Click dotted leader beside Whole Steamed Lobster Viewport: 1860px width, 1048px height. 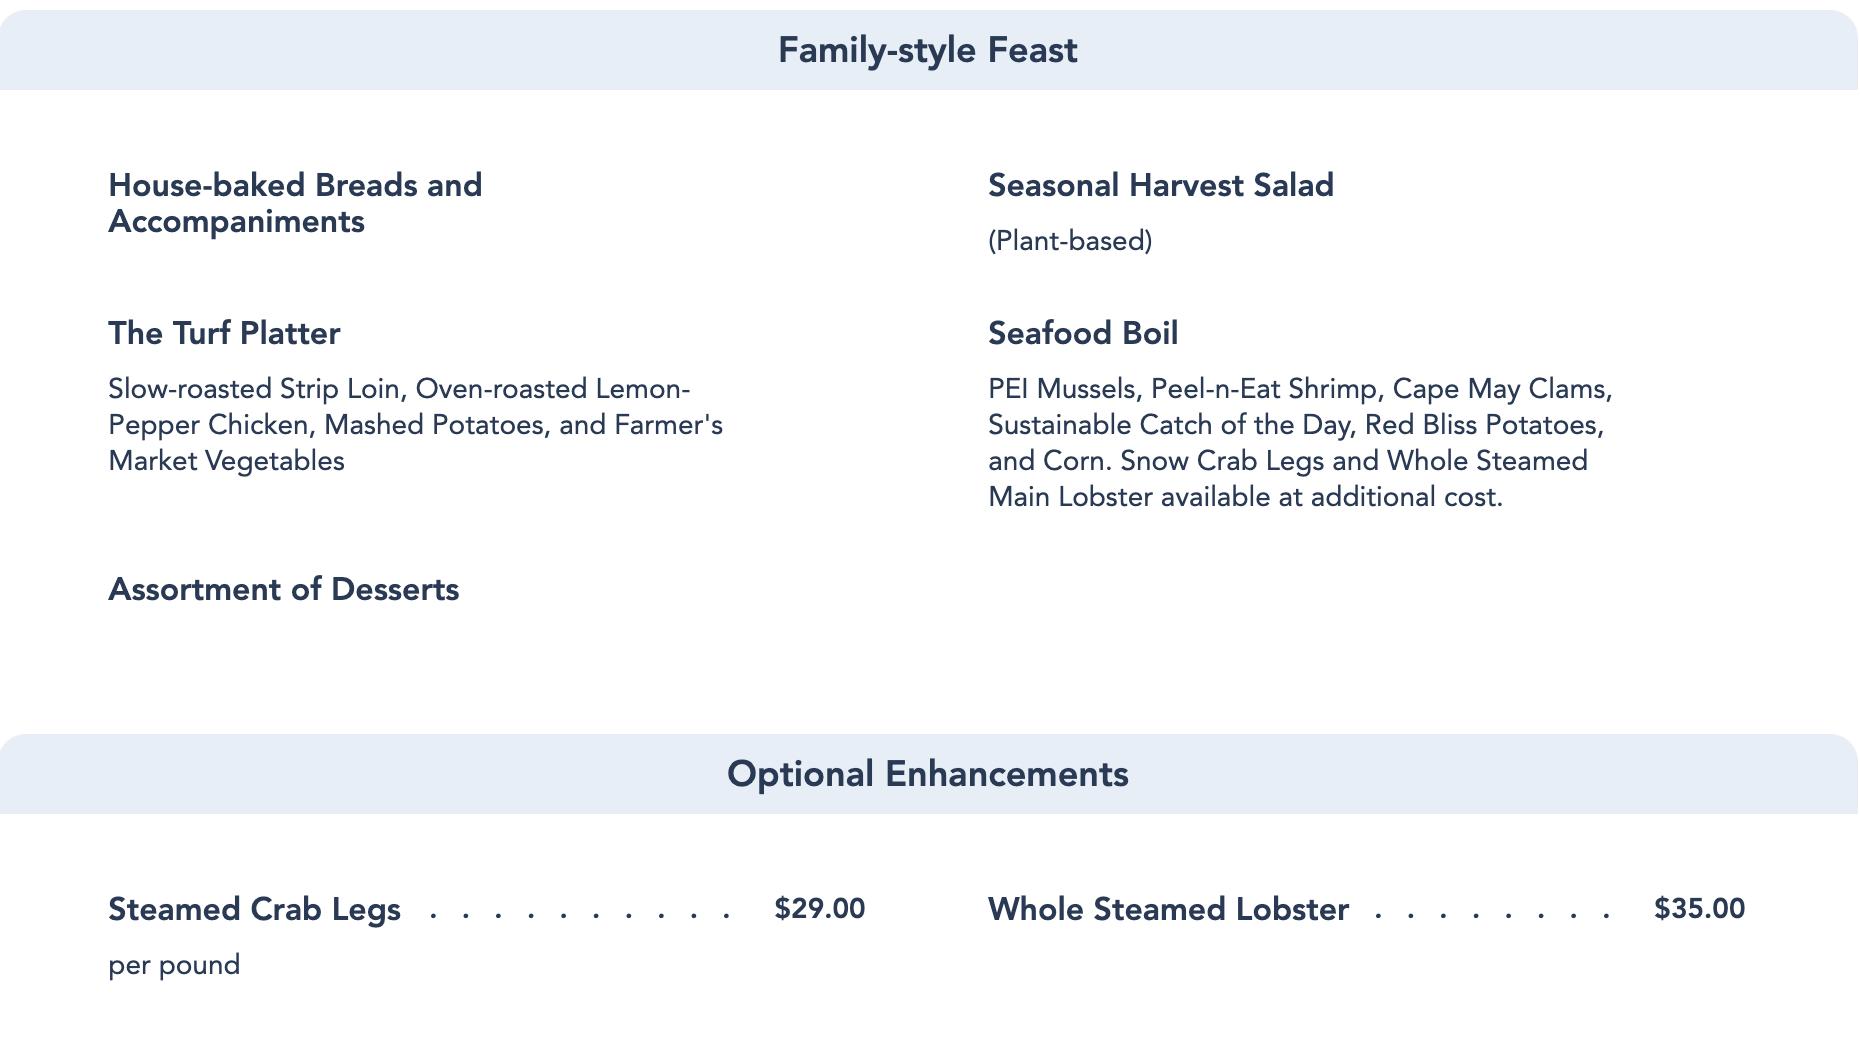1492,911
